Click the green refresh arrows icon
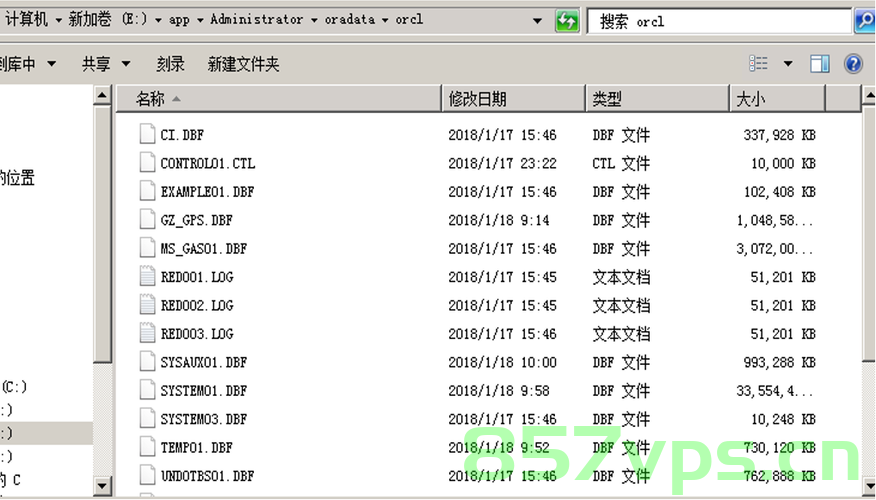 (x=567, y=21)
